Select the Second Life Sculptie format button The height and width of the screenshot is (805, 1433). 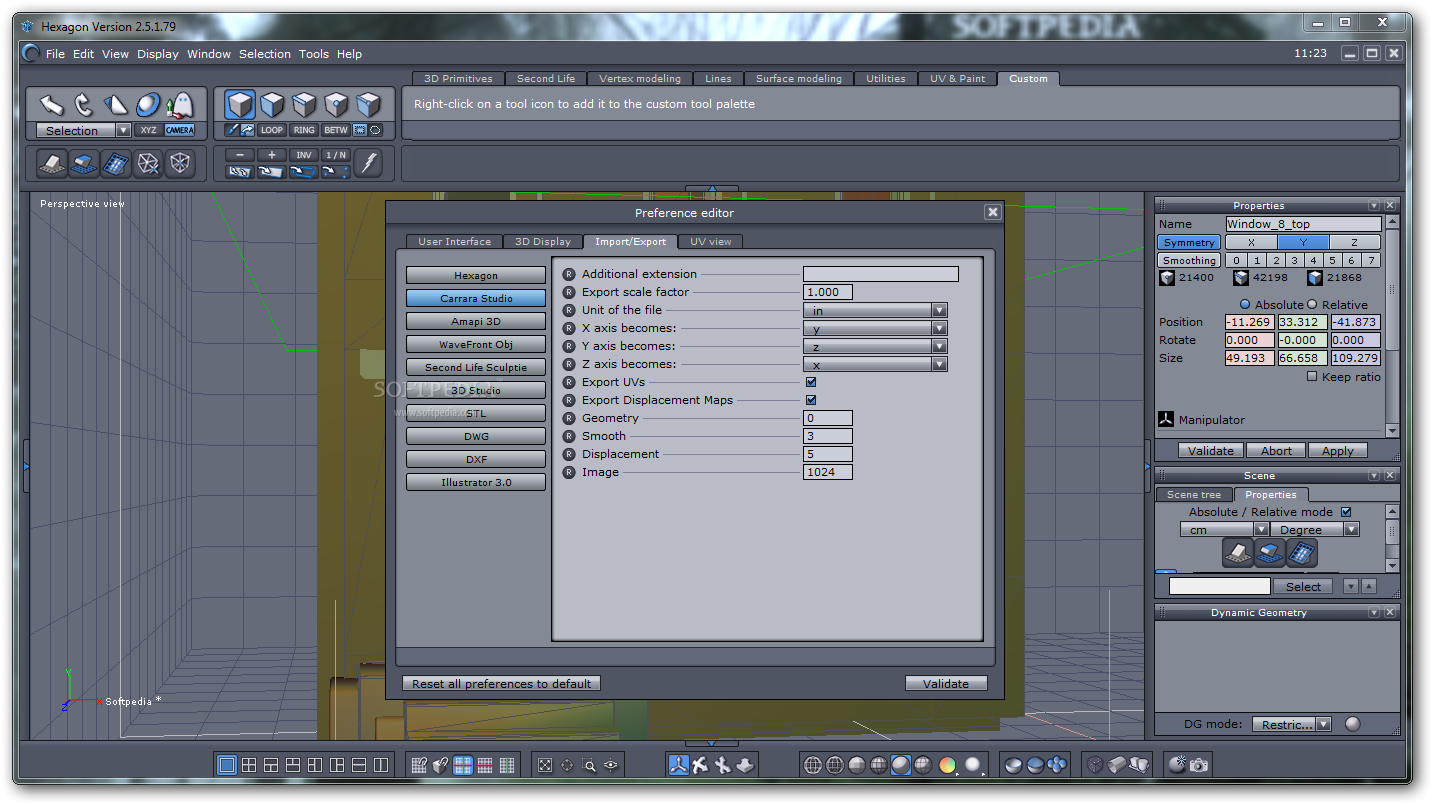point(476,367)
